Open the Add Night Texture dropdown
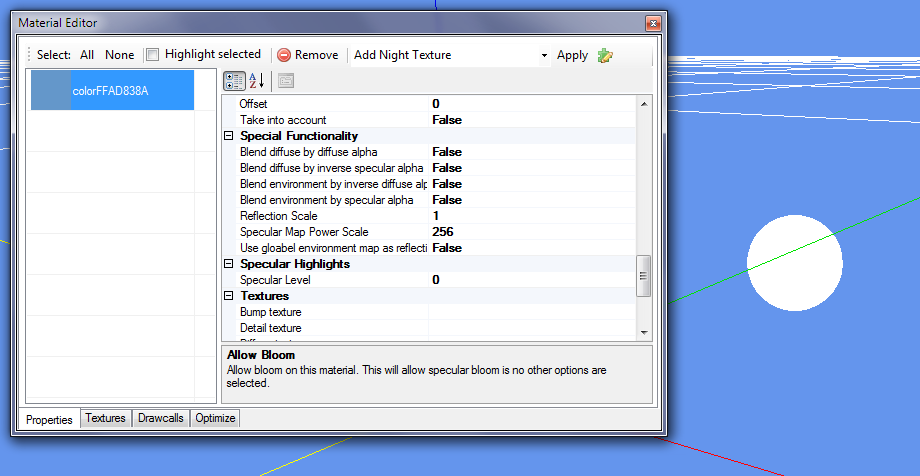920x476 pixels. pyautogui.click(x=544, y=55)
